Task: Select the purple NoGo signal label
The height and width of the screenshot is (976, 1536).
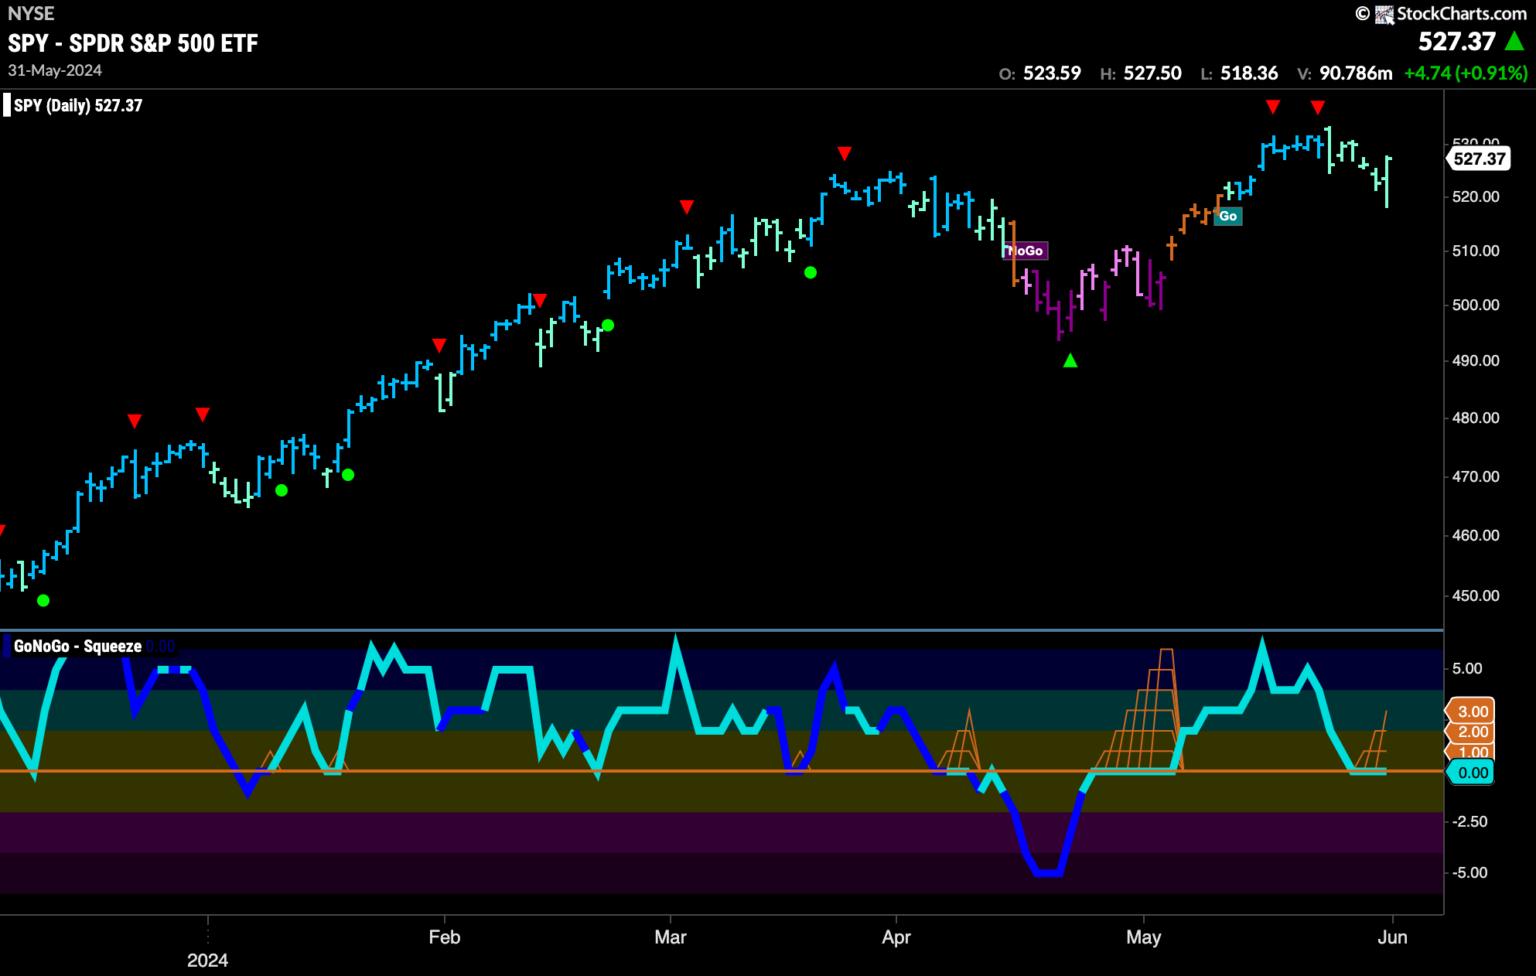Action: (1025, 251)
